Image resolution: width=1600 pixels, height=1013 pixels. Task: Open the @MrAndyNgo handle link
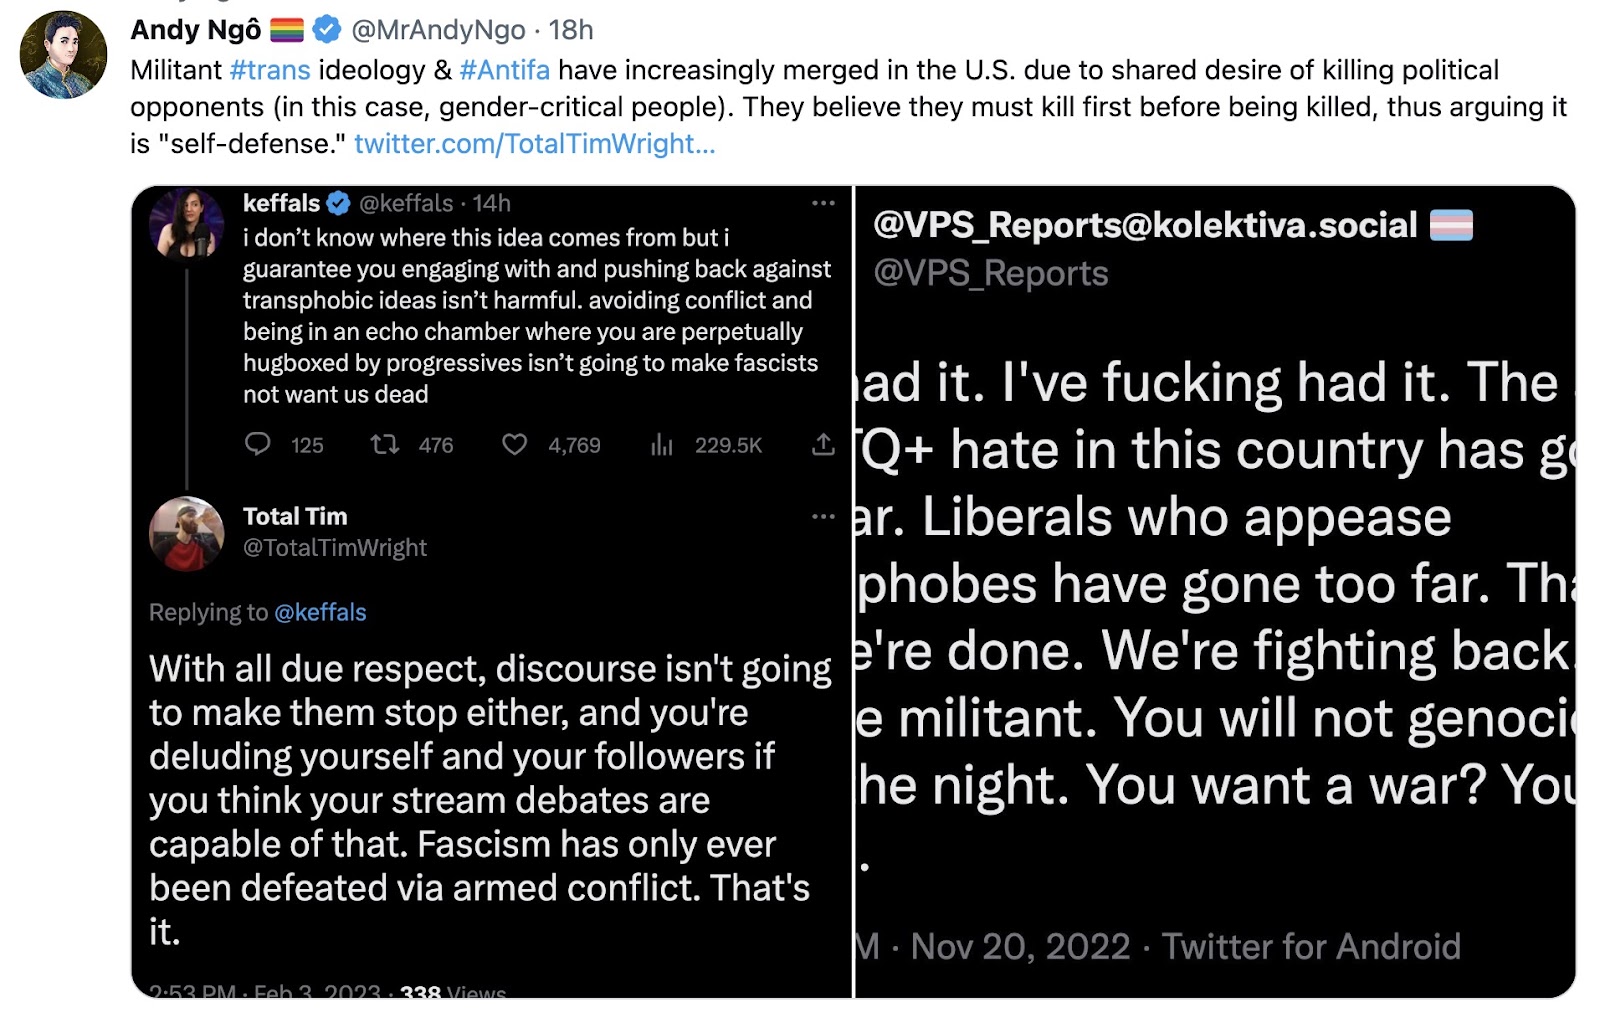pos(438,30)
